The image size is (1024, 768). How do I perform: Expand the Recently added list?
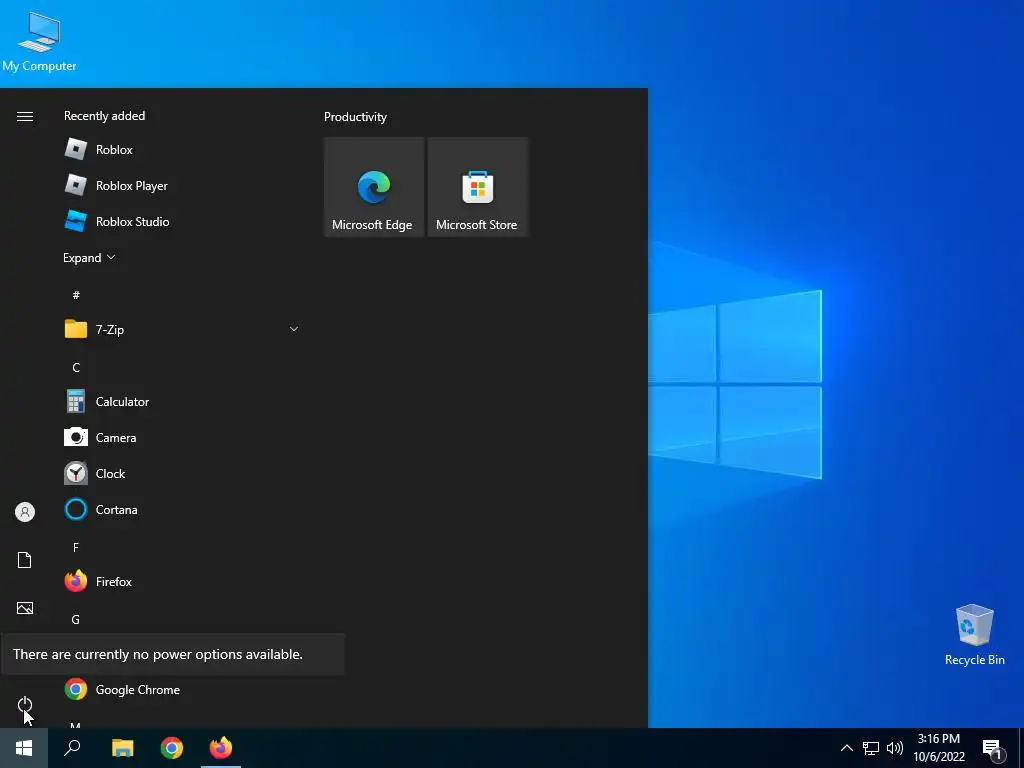click(x=89, y=257)
